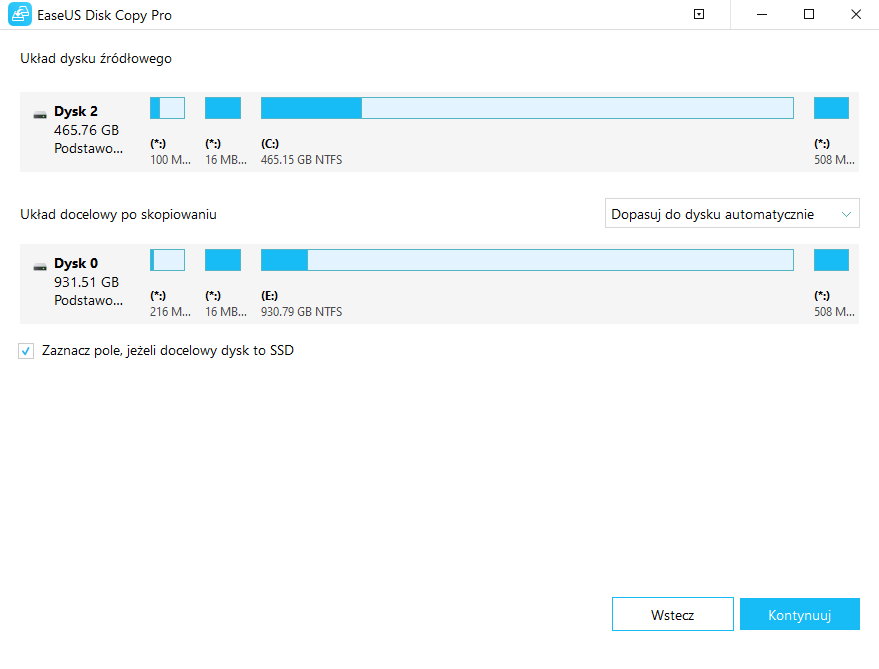The width and height of the screenshot is (879, 669).
Task: Click Kontynuuj to proceed with copying
Action: click(x=799, y=615)
